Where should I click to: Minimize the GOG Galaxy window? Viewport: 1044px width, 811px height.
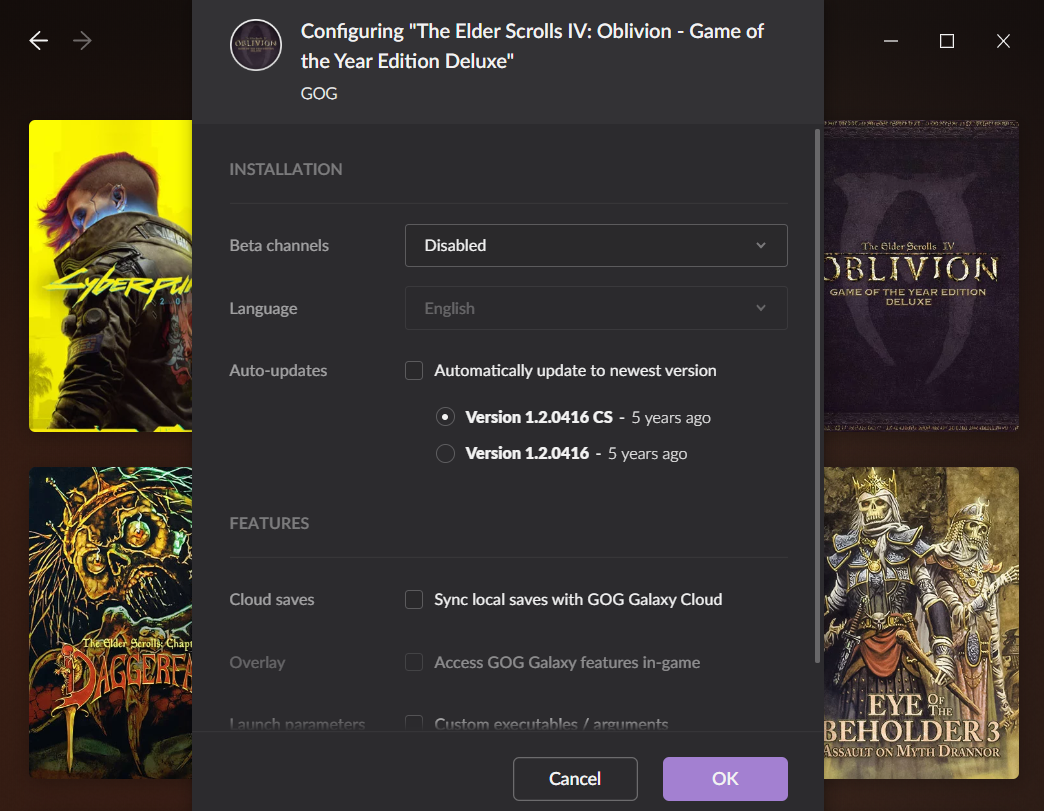coord(891,41)
